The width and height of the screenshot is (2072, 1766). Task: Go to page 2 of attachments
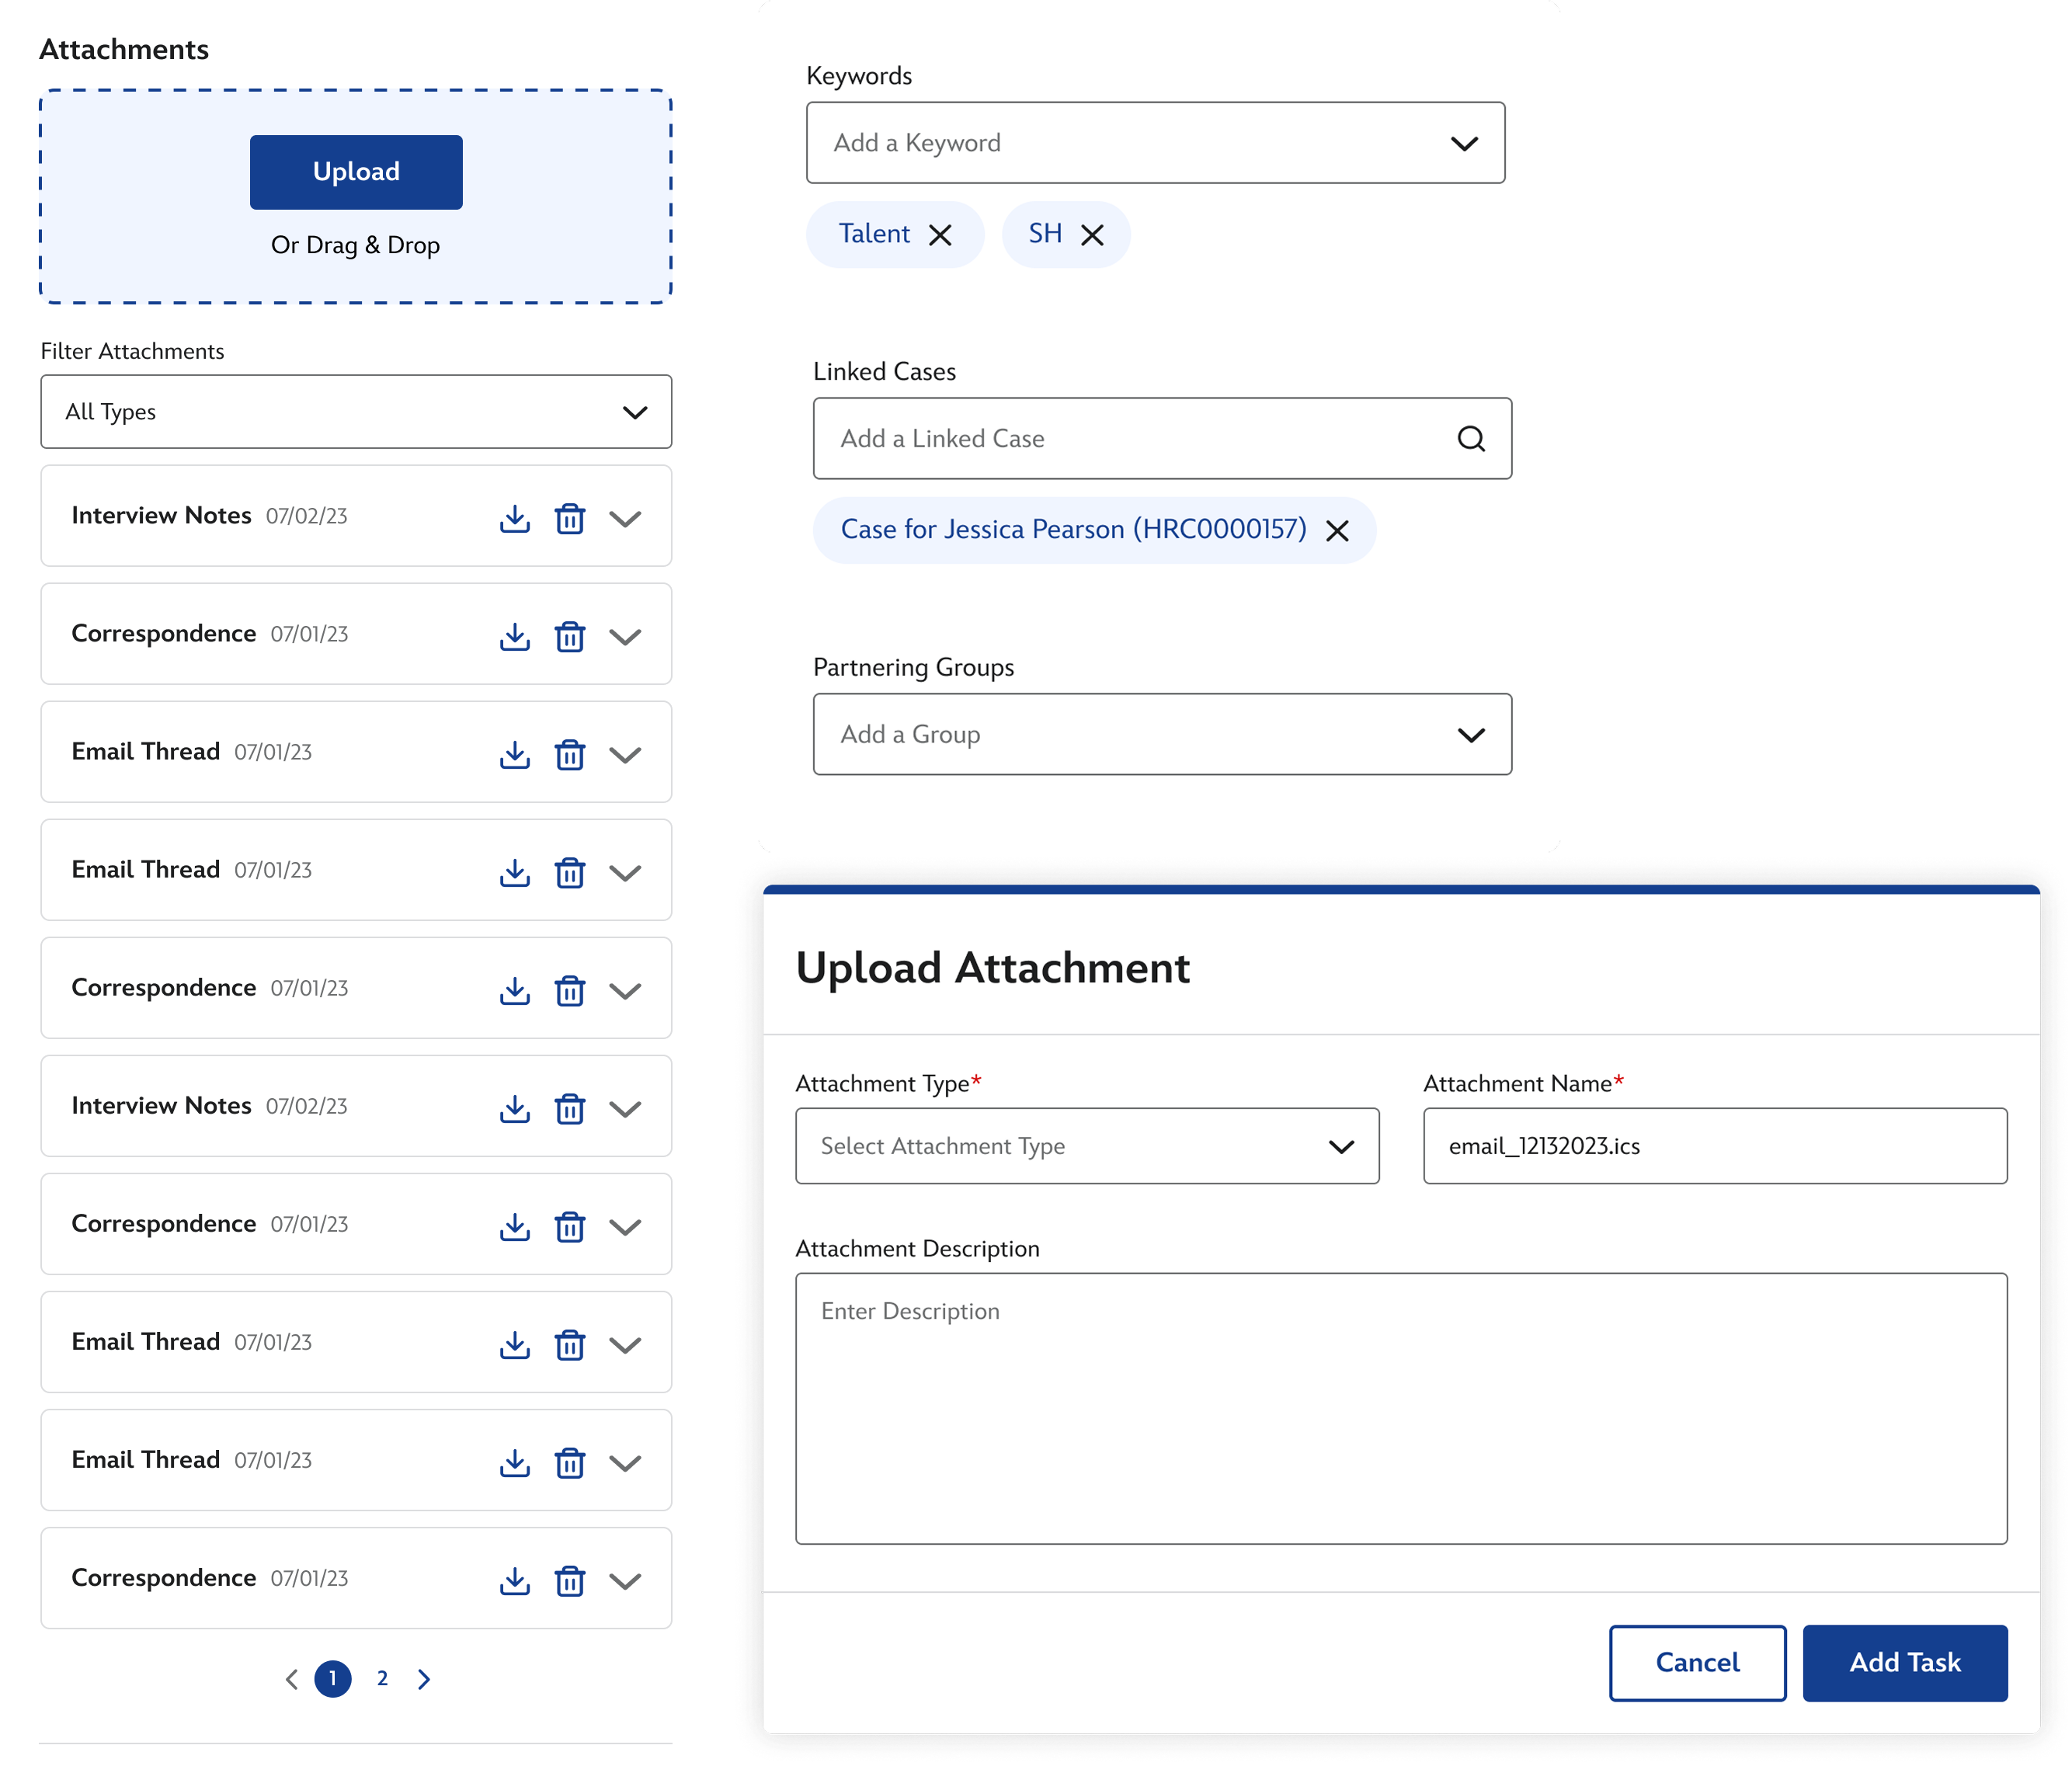tap(382, 1679)
